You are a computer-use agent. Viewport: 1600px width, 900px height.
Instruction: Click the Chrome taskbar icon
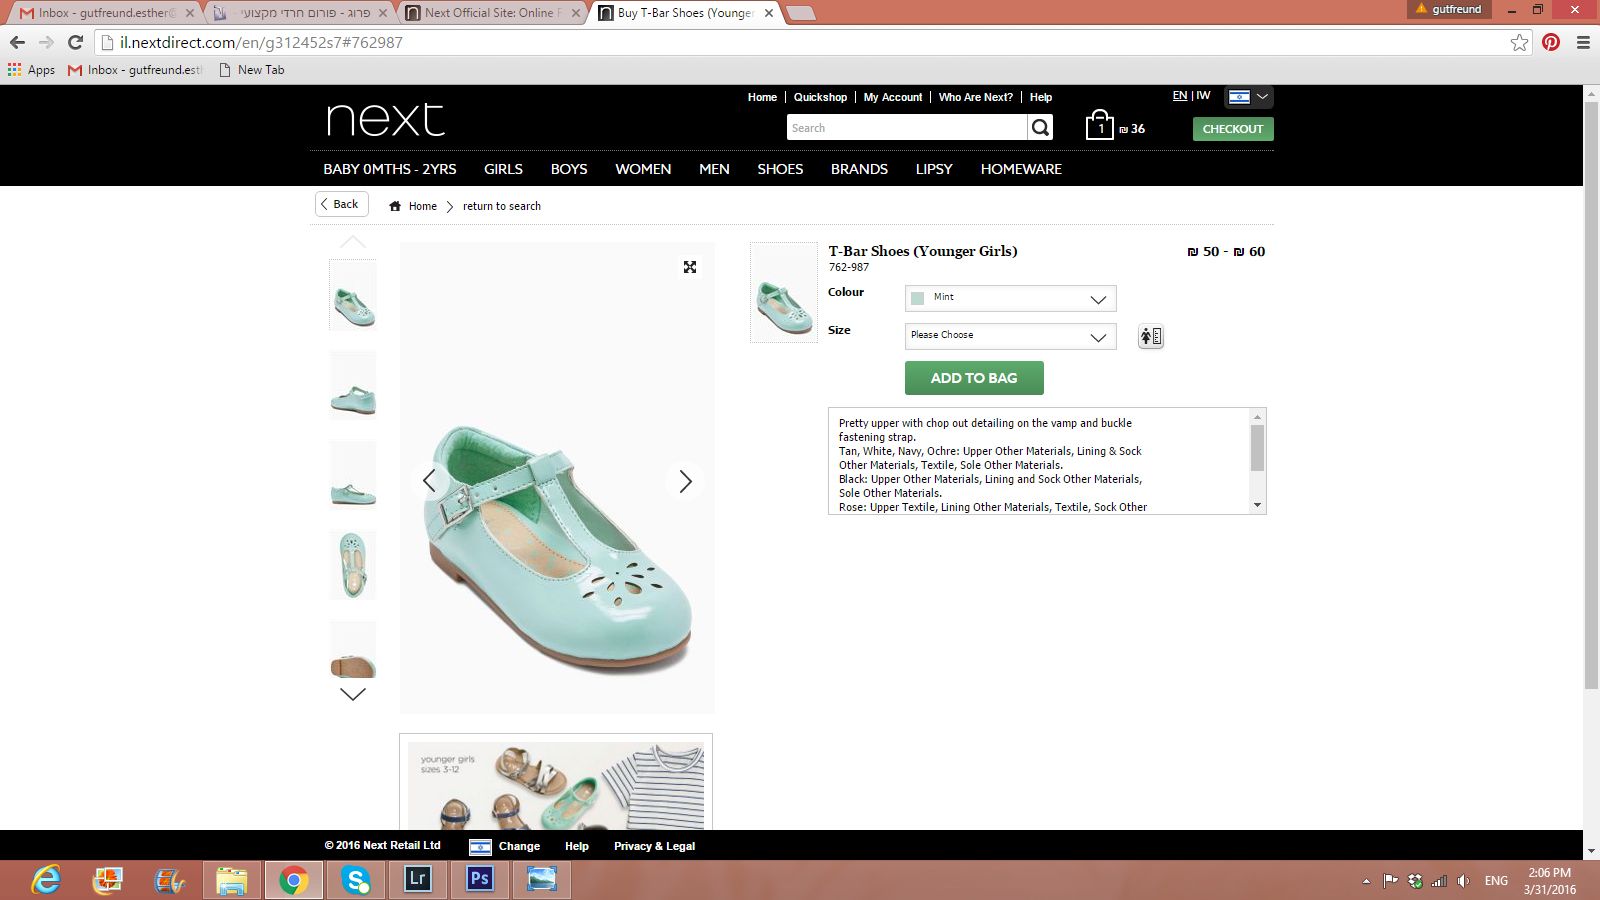coord(294,880)
